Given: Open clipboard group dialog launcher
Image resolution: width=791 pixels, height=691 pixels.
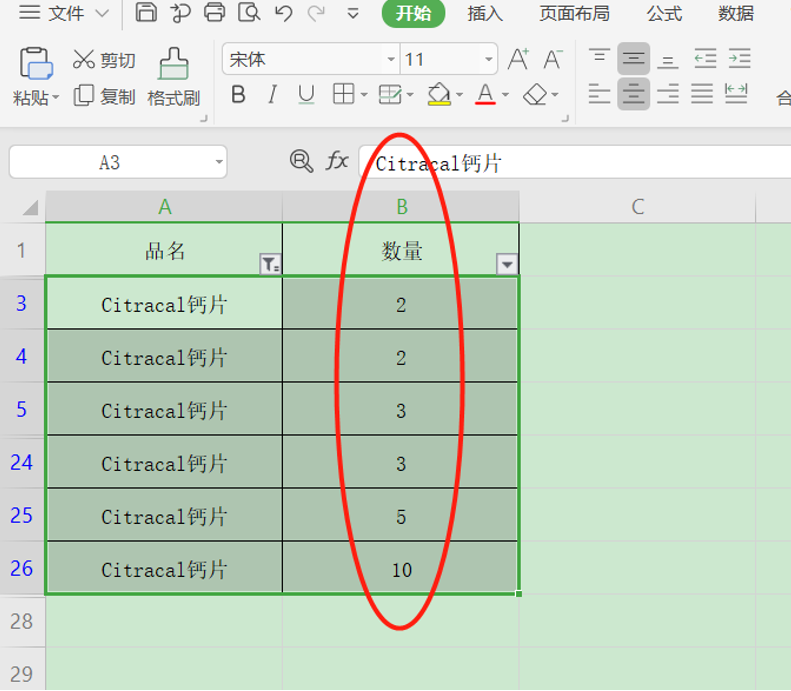Looking at the screenshot, I should (x=204, y=119).
